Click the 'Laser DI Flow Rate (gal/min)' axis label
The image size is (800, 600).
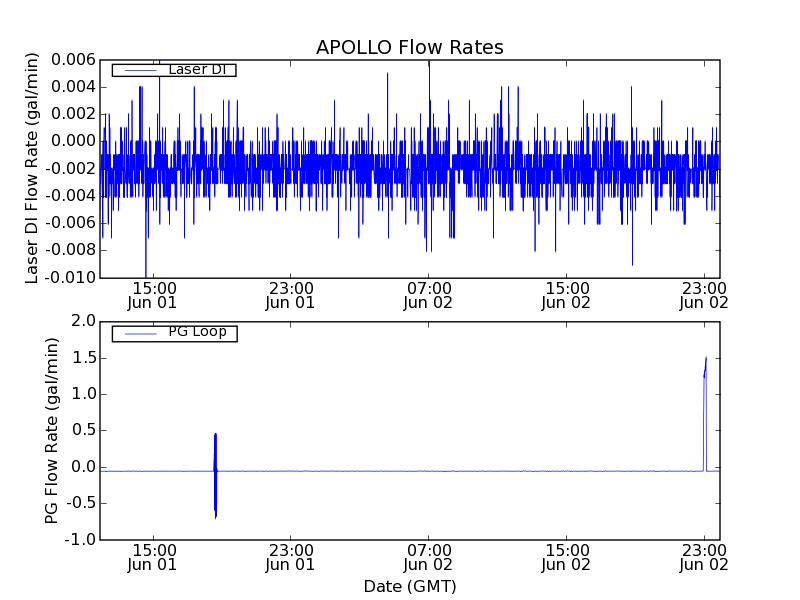click(x=32, y=168)
